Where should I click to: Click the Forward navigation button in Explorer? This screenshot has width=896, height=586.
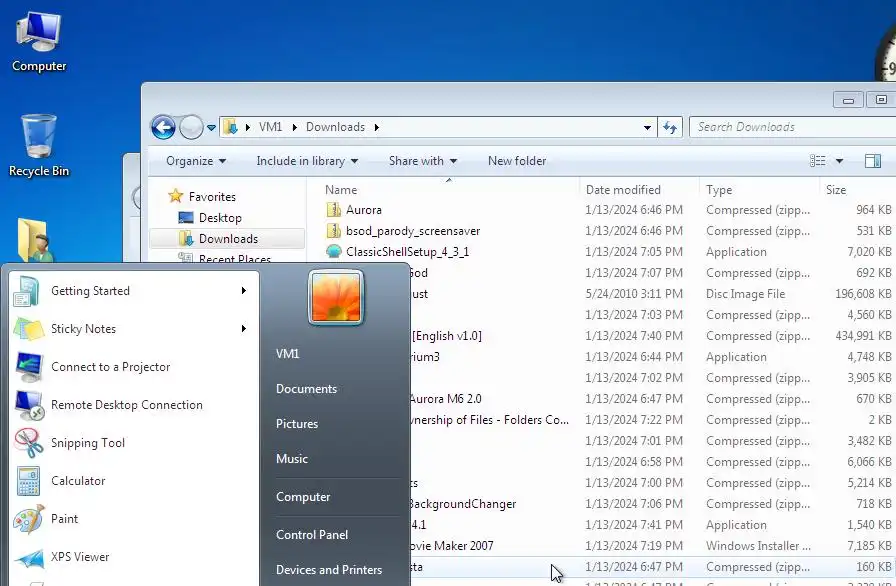point(191,127)
